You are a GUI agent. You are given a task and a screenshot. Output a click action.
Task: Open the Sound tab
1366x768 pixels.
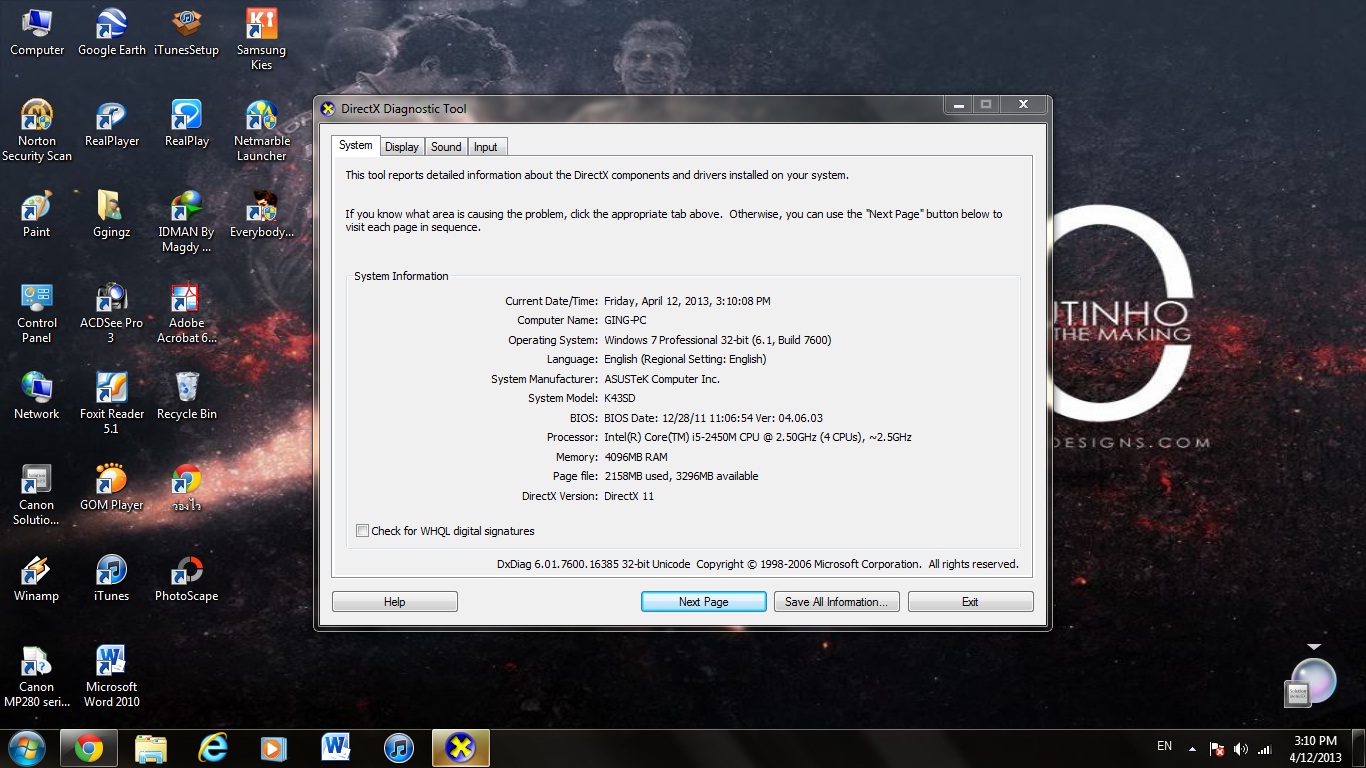446,147
